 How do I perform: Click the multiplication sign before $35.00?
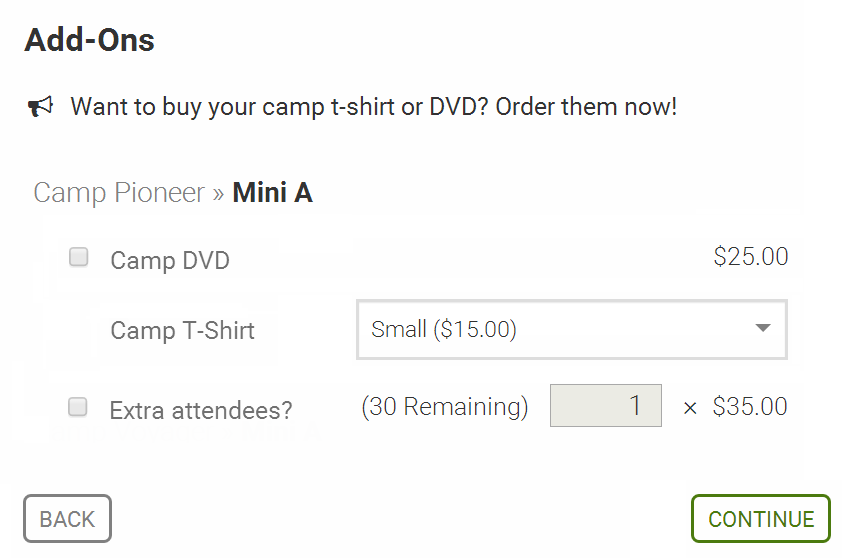click(690, 409)
